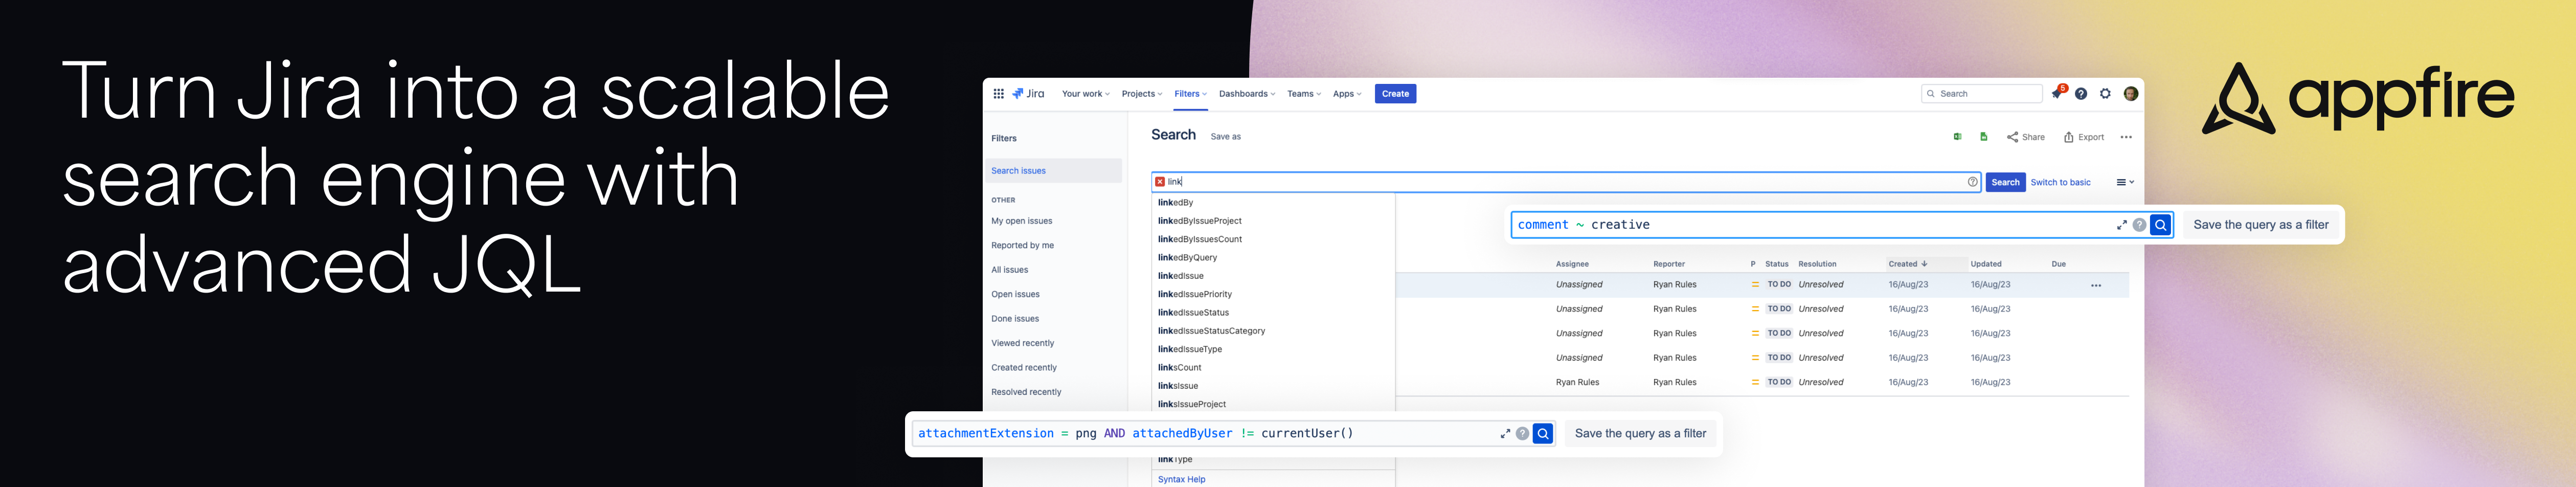The width and height of the screenshot is (2576, 487).
Task: Open help for the attachmentExtension query
Action: (x=1522, y=434)
